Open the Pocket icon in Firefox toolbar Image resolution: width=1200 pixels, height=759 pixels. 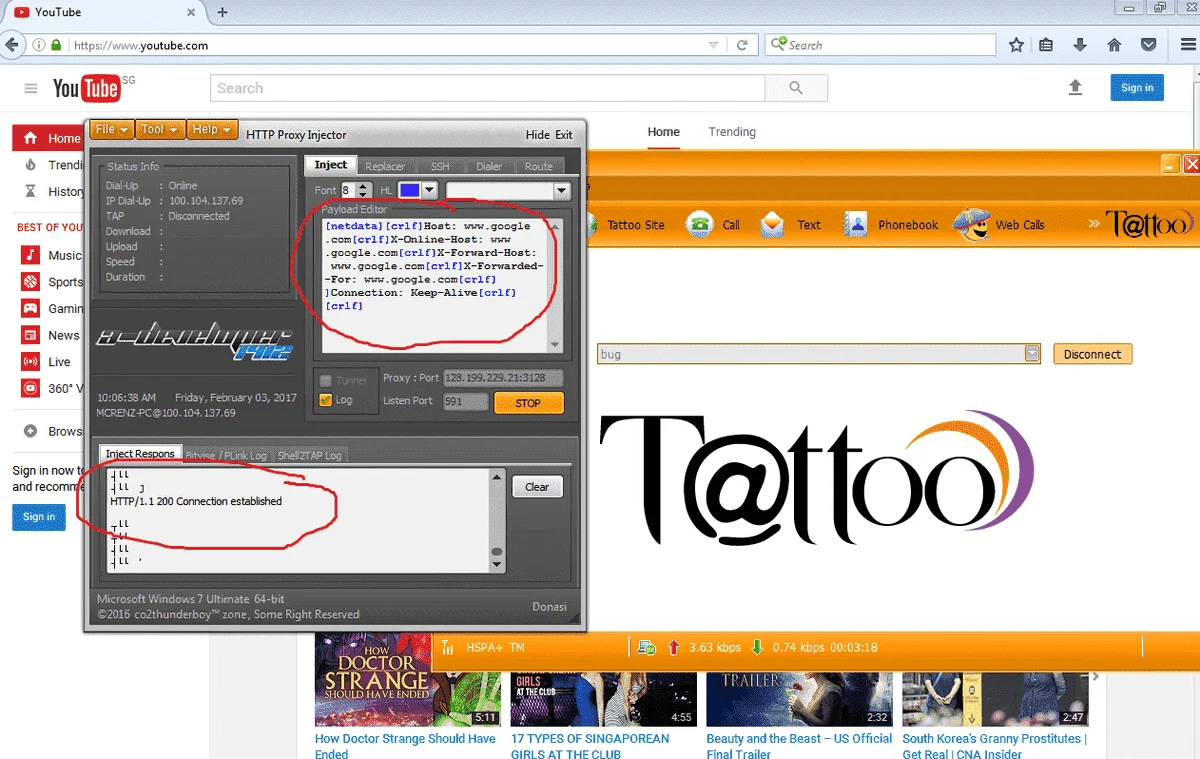(1149, 45)
